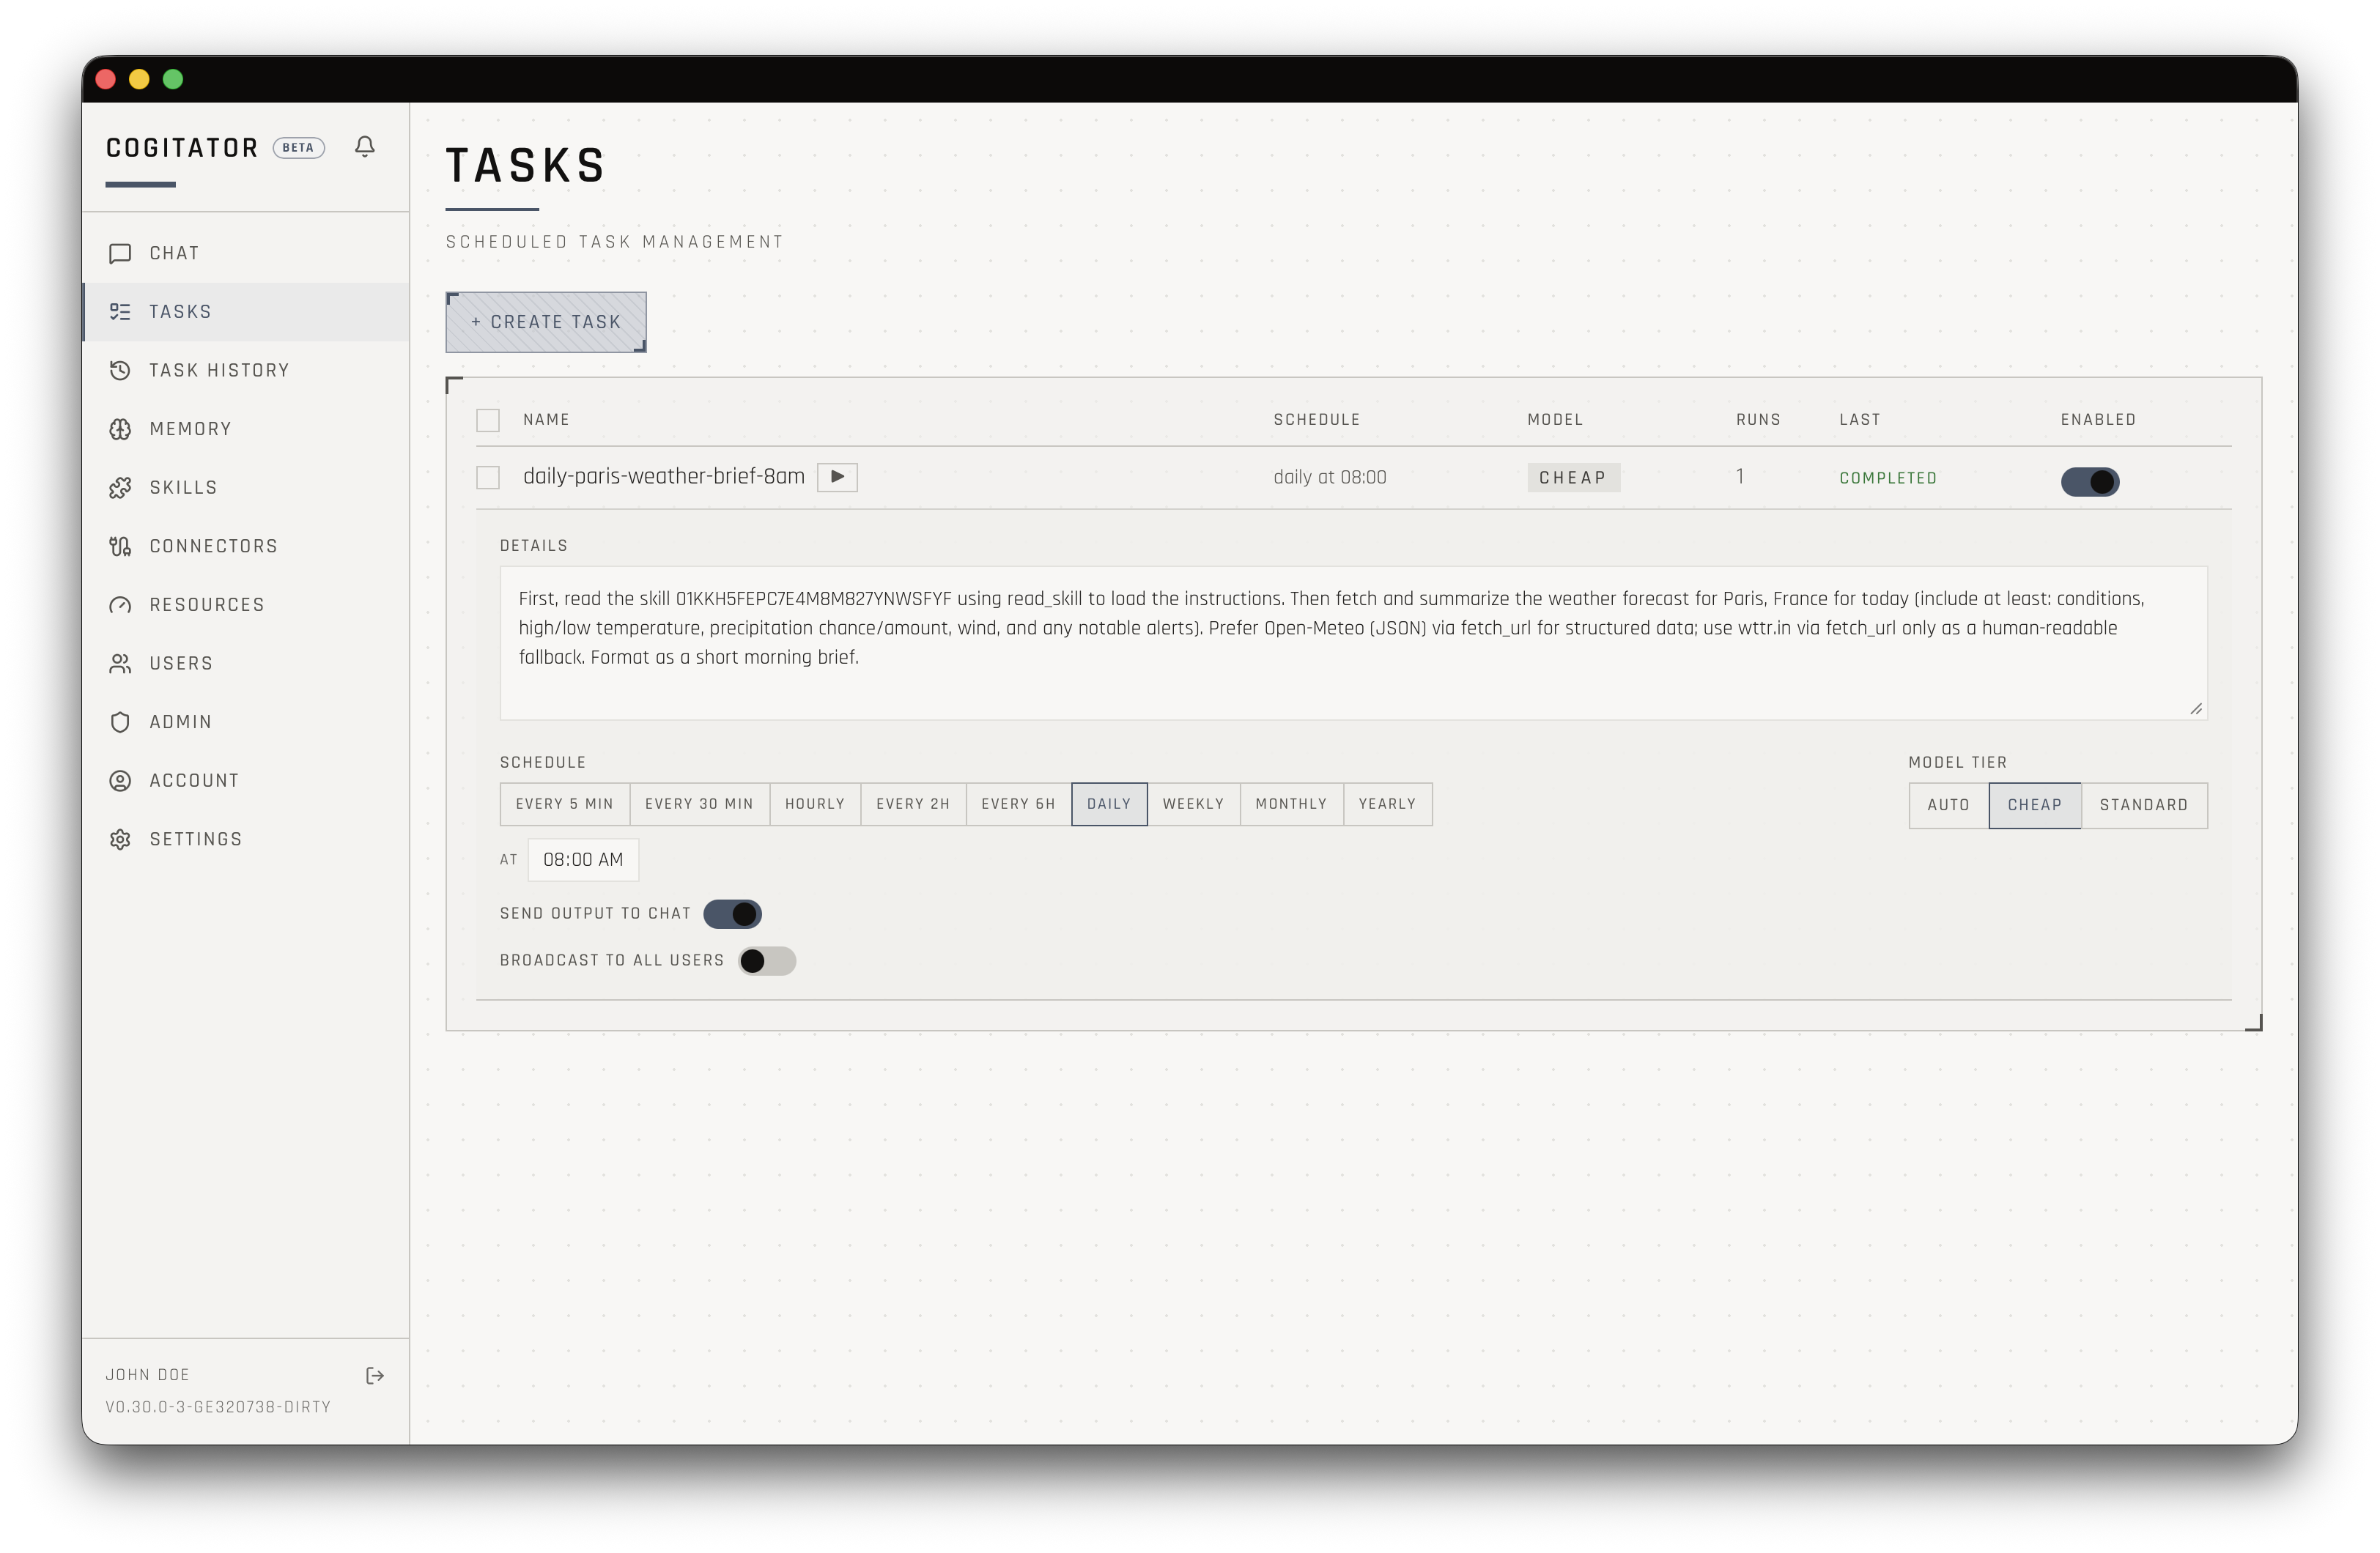Open the Resources page
This screenshot has width=2380, height=1553.
(x=246, y=605)
